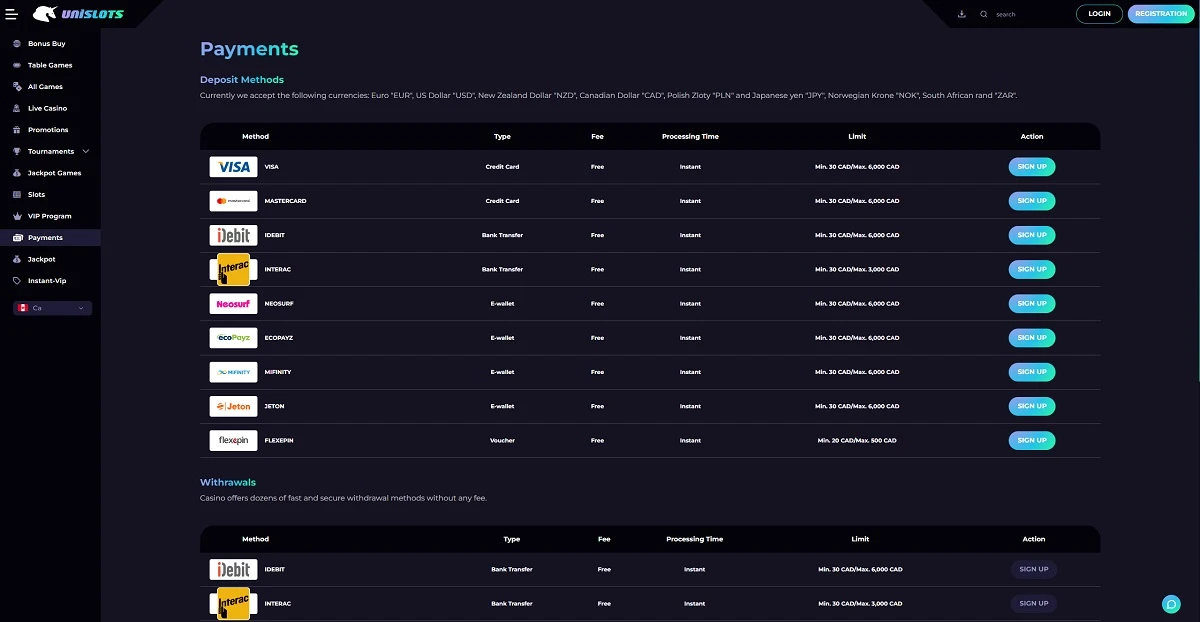Click SIGN UP for IDEBIT deposit
The image size is (1200, 622).
tap(1032, 235)
